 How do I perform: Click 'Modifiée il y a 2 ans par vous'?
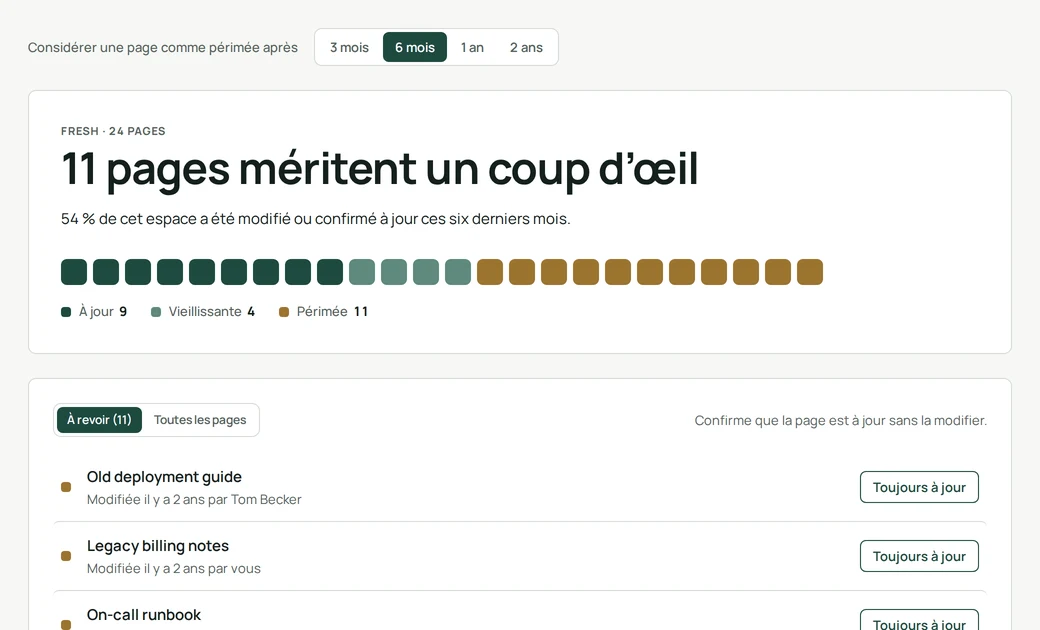coord(174,568)
